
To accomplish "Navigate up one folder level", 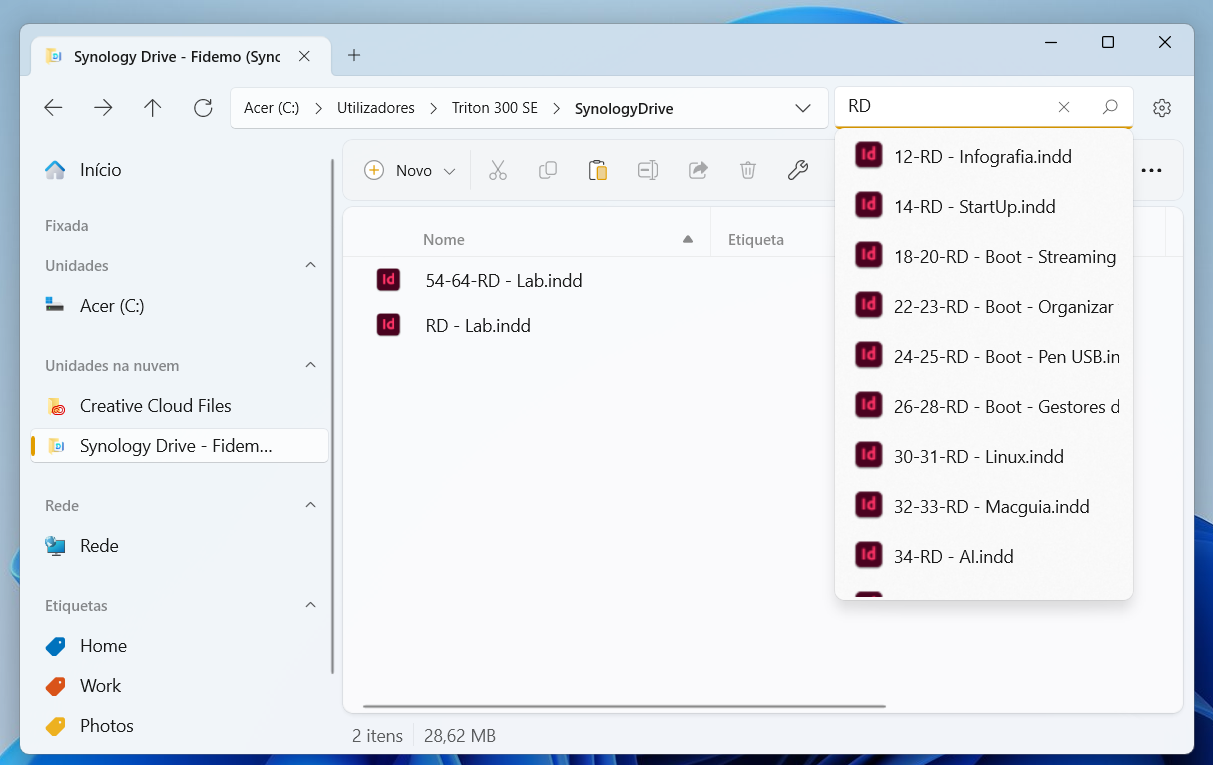I will tap(152, 108).
